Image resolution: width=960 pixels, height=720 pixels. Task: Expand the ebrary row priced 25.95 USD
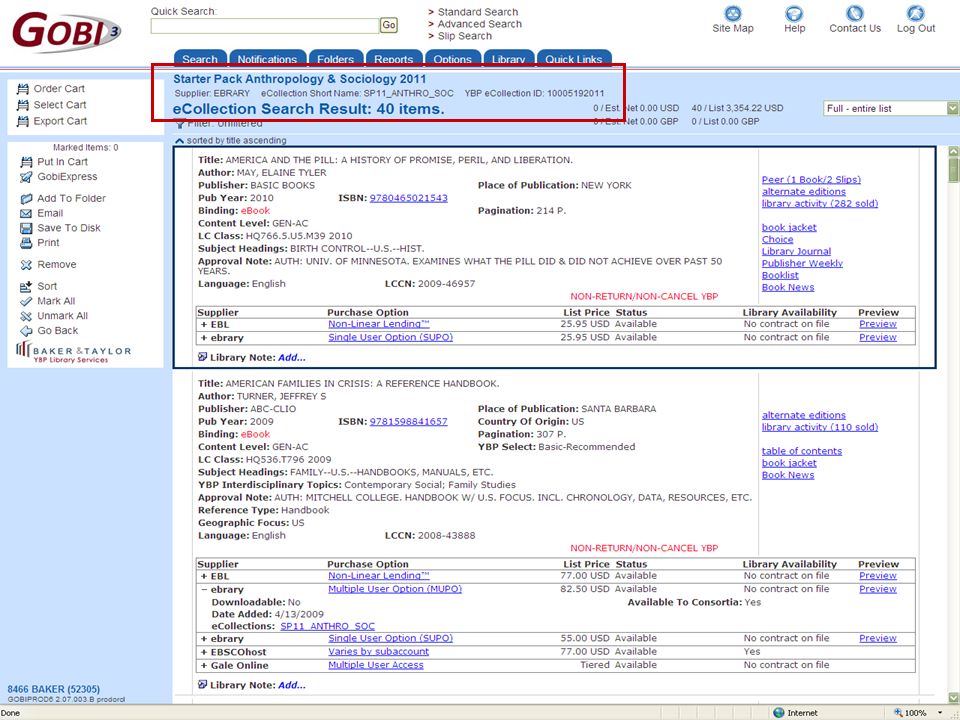[204, 338]
